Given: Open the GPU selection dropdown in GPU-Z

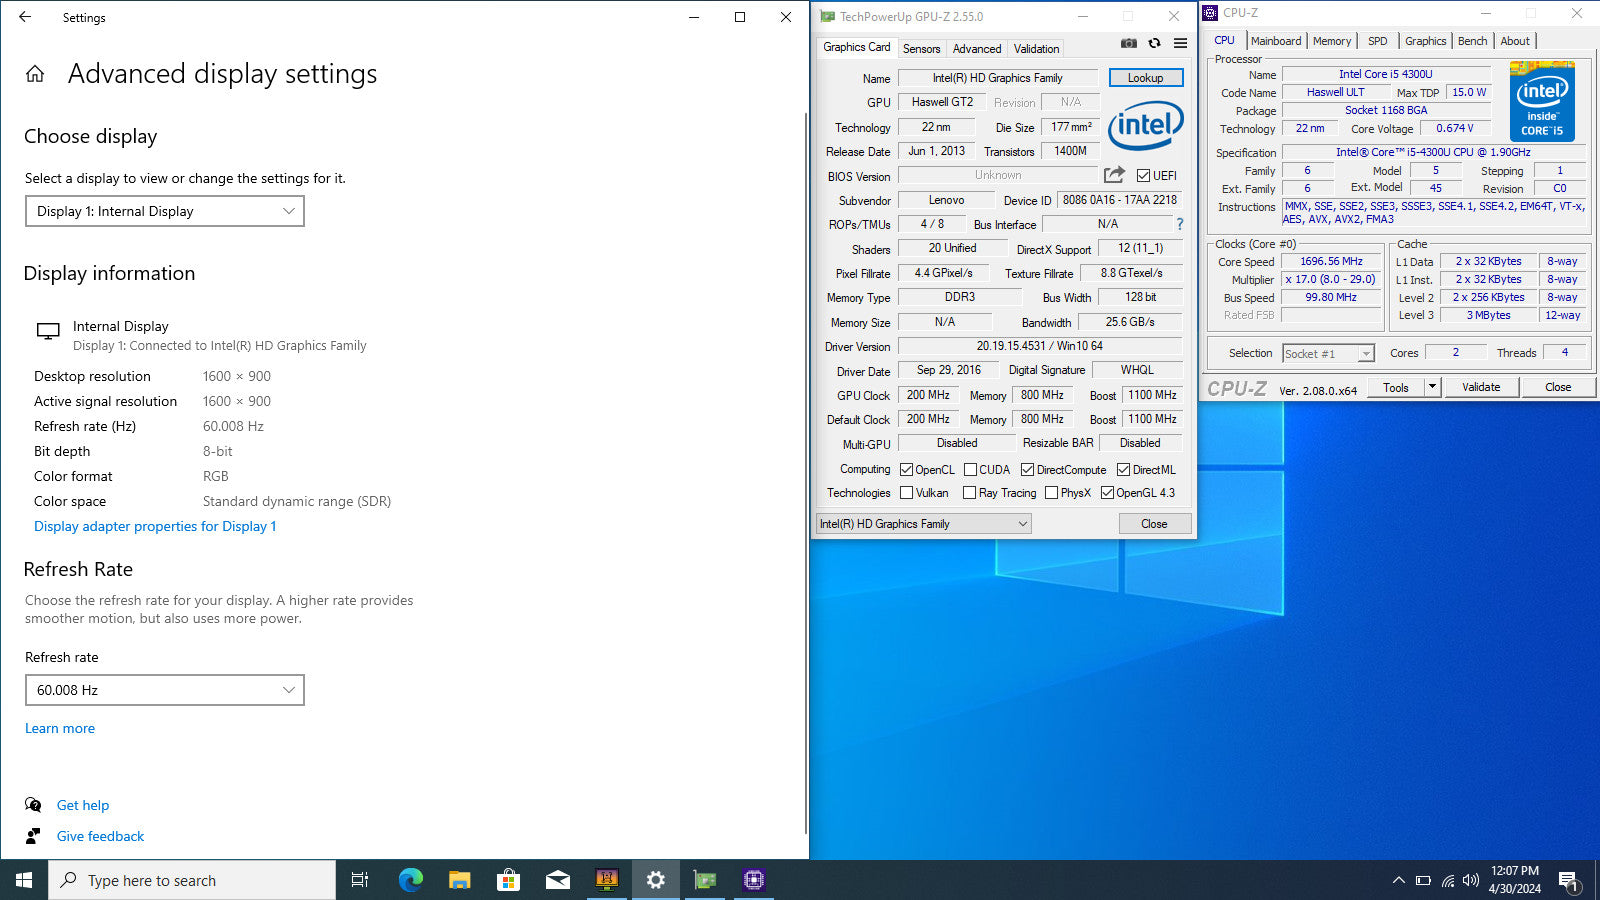Looking at the screenshot, I should click(x=923, y=523).
